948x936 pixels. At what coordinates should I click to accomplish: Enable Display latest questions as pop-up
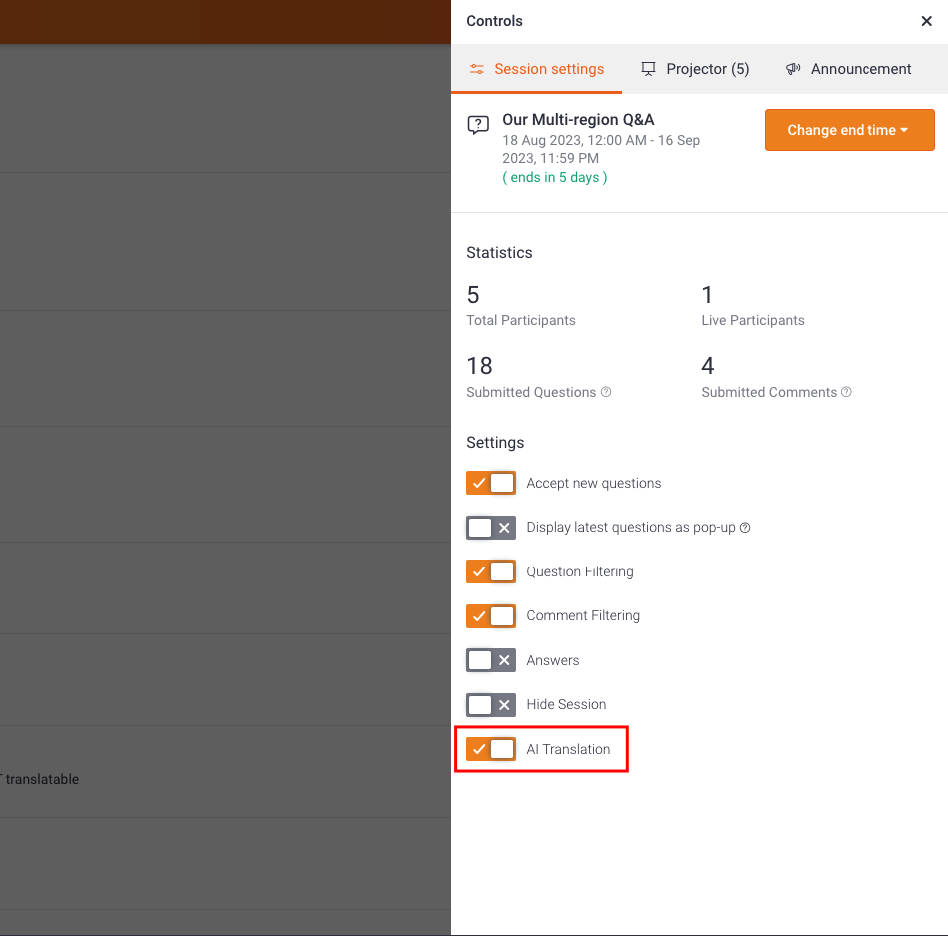click(491, 527)
